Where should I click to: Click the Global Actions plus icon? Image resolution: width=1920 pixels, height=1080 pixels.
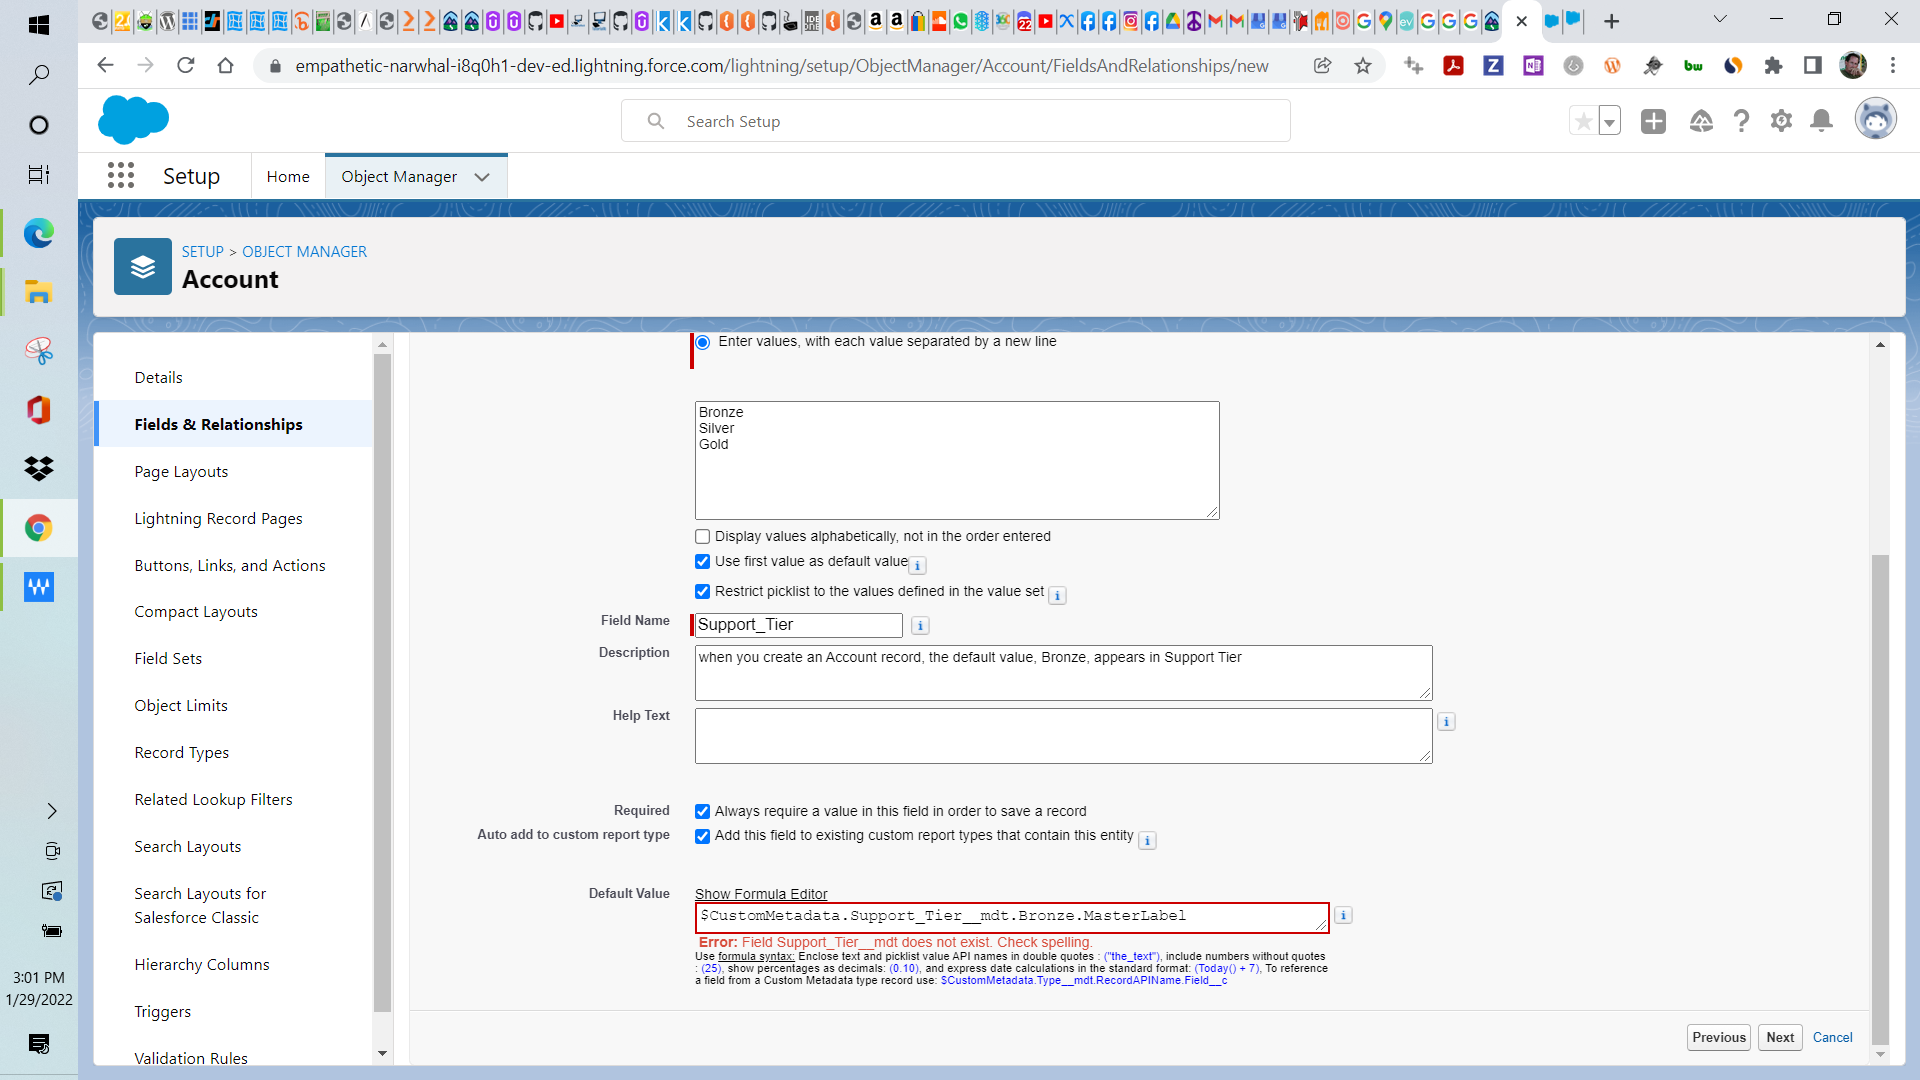1653,120
